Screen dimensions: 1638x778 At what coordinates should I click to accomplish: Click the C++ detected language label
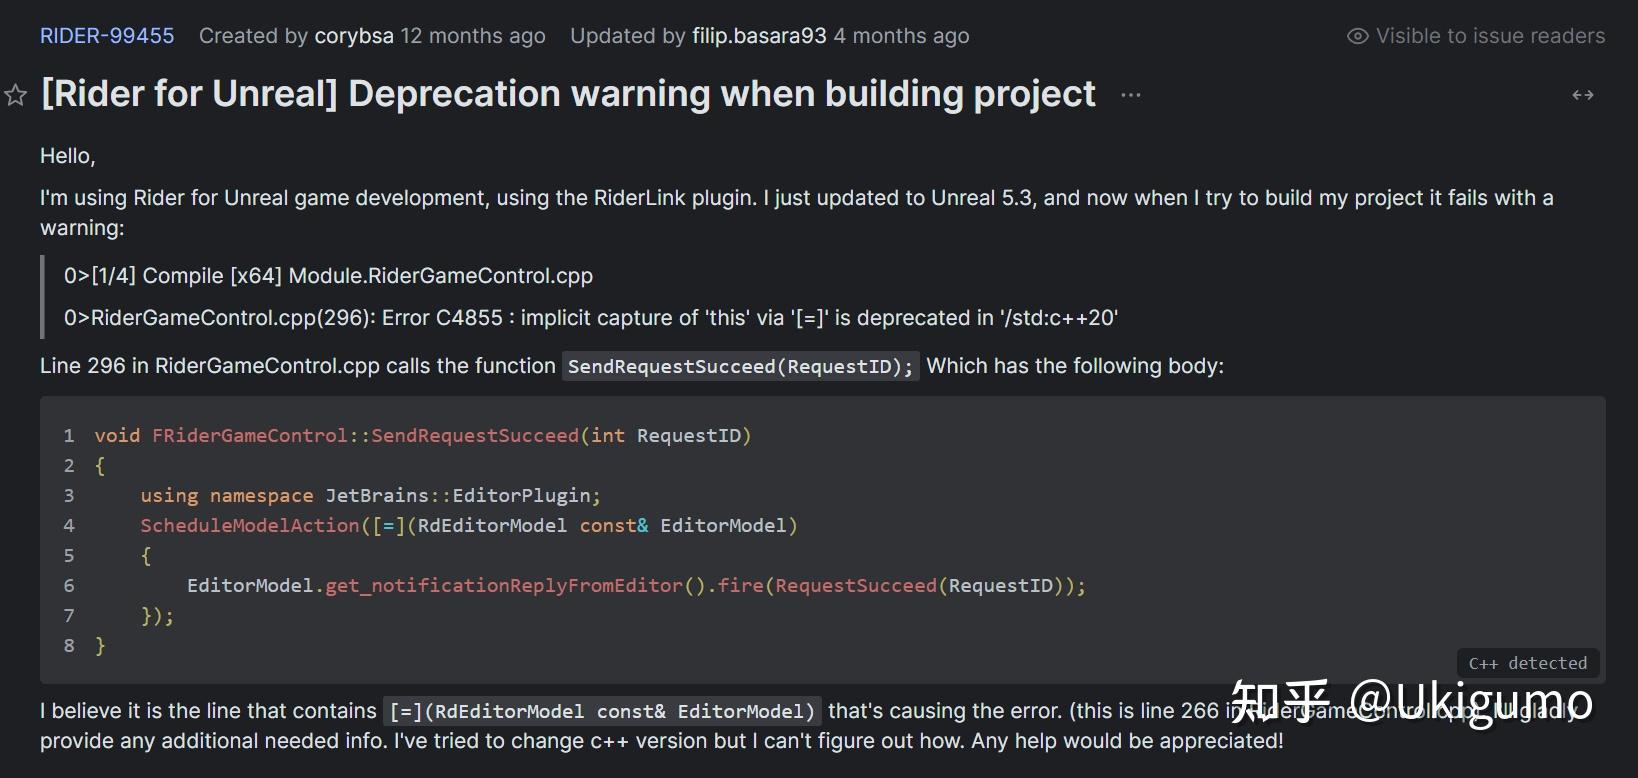pyautogui.click(x=1527, y=663)
